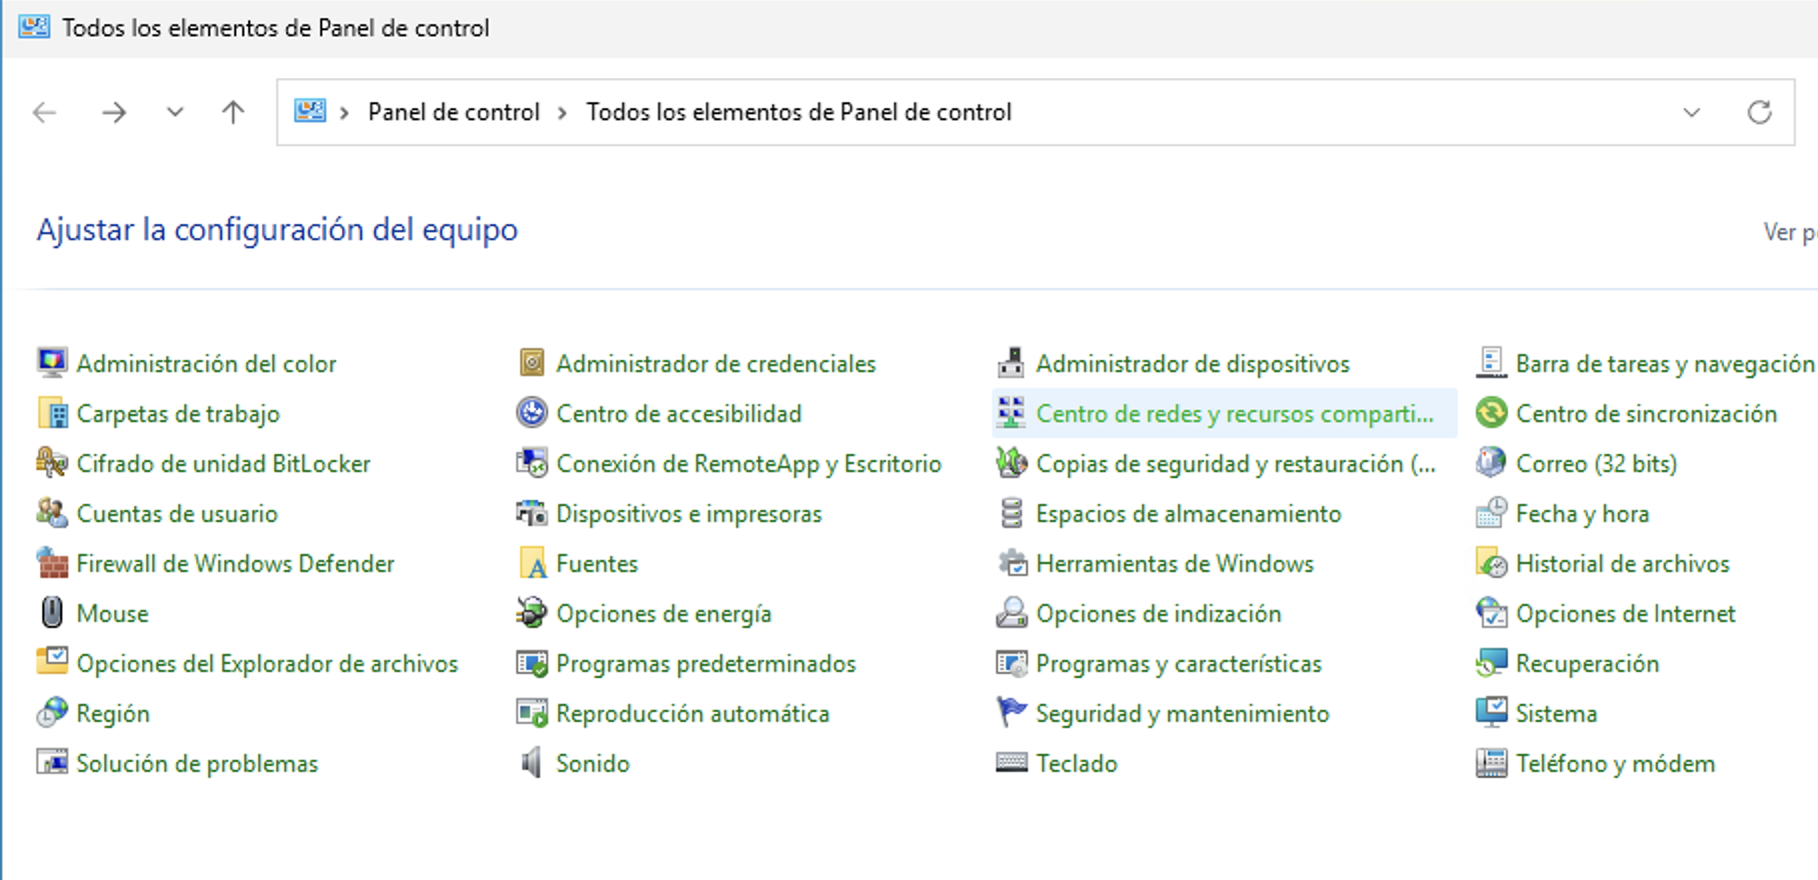This screenshot has height=880, width=1818.
Task: Click the Opciones de Internet link
Action: click(x=1625, y=613)
